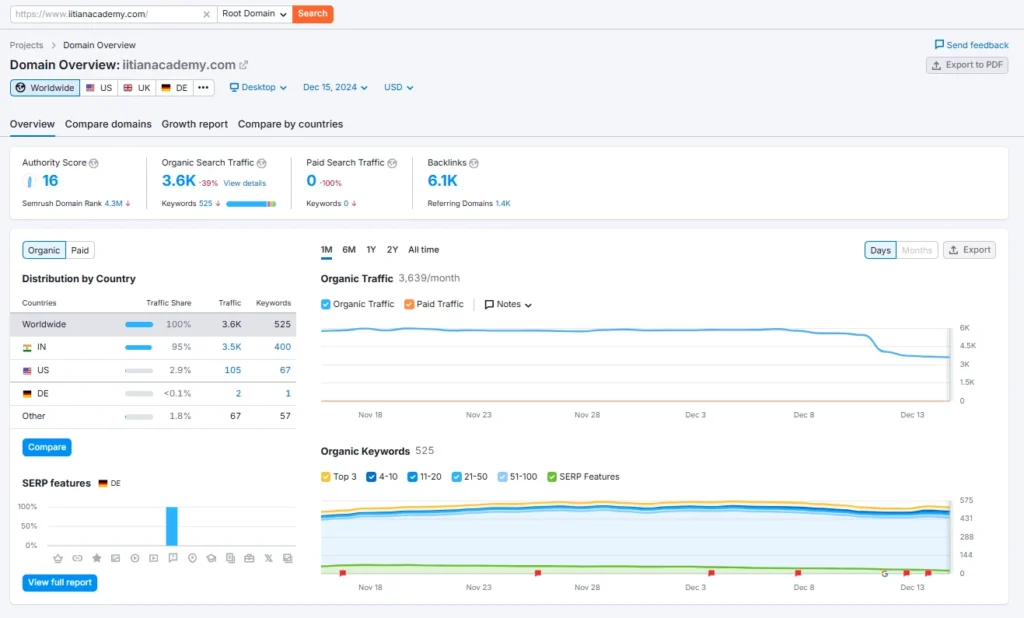Click View full report button
Viewport: 1024px width, 618px height.
(60, 583)
